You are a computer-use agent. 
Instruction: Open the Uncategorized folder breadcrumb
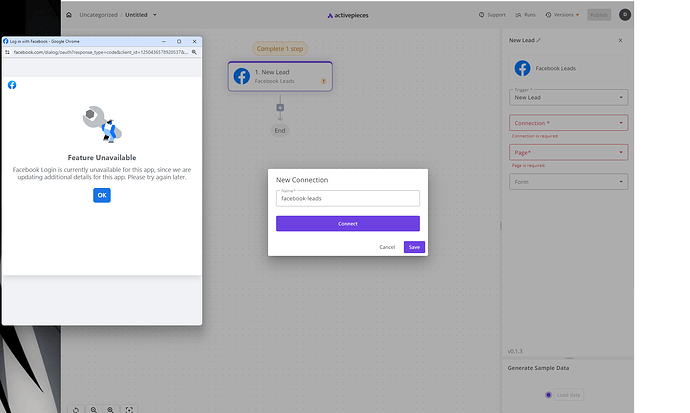[x=99, y=15]
